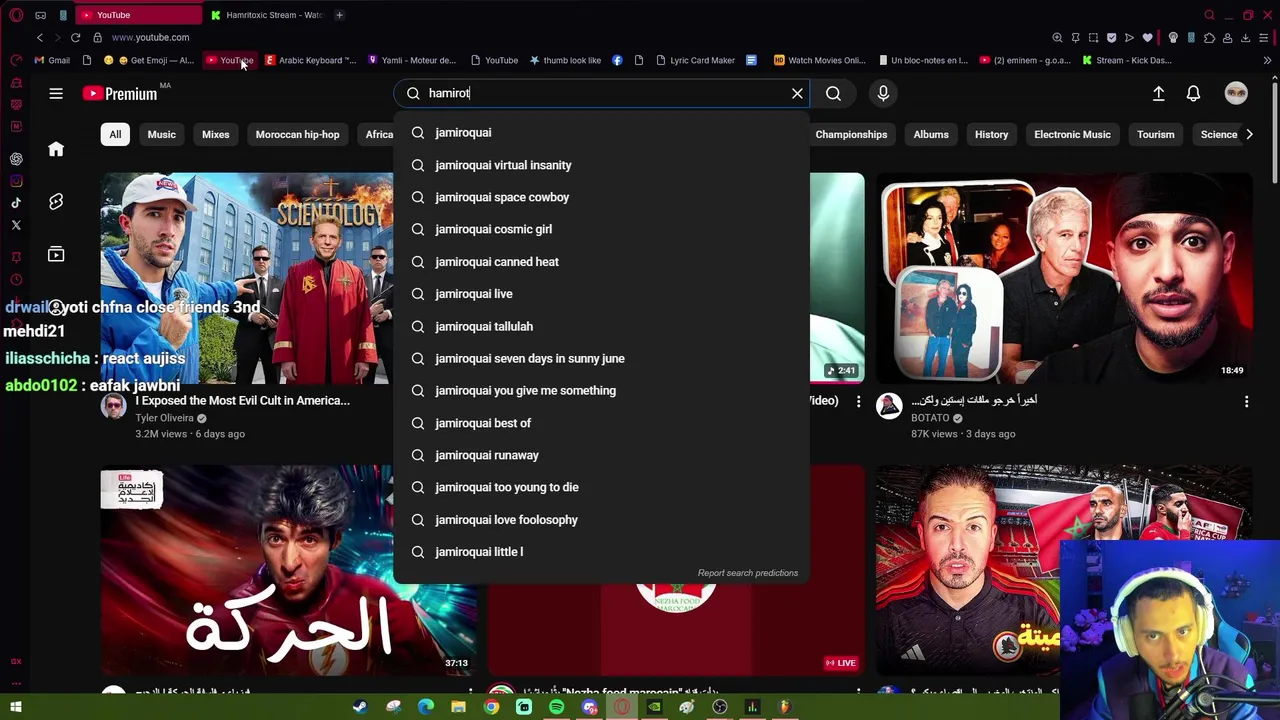This screenshot has width=1280, height=720.
Task: Open the browser extensions cube icon
Action: pos(1209,37)
